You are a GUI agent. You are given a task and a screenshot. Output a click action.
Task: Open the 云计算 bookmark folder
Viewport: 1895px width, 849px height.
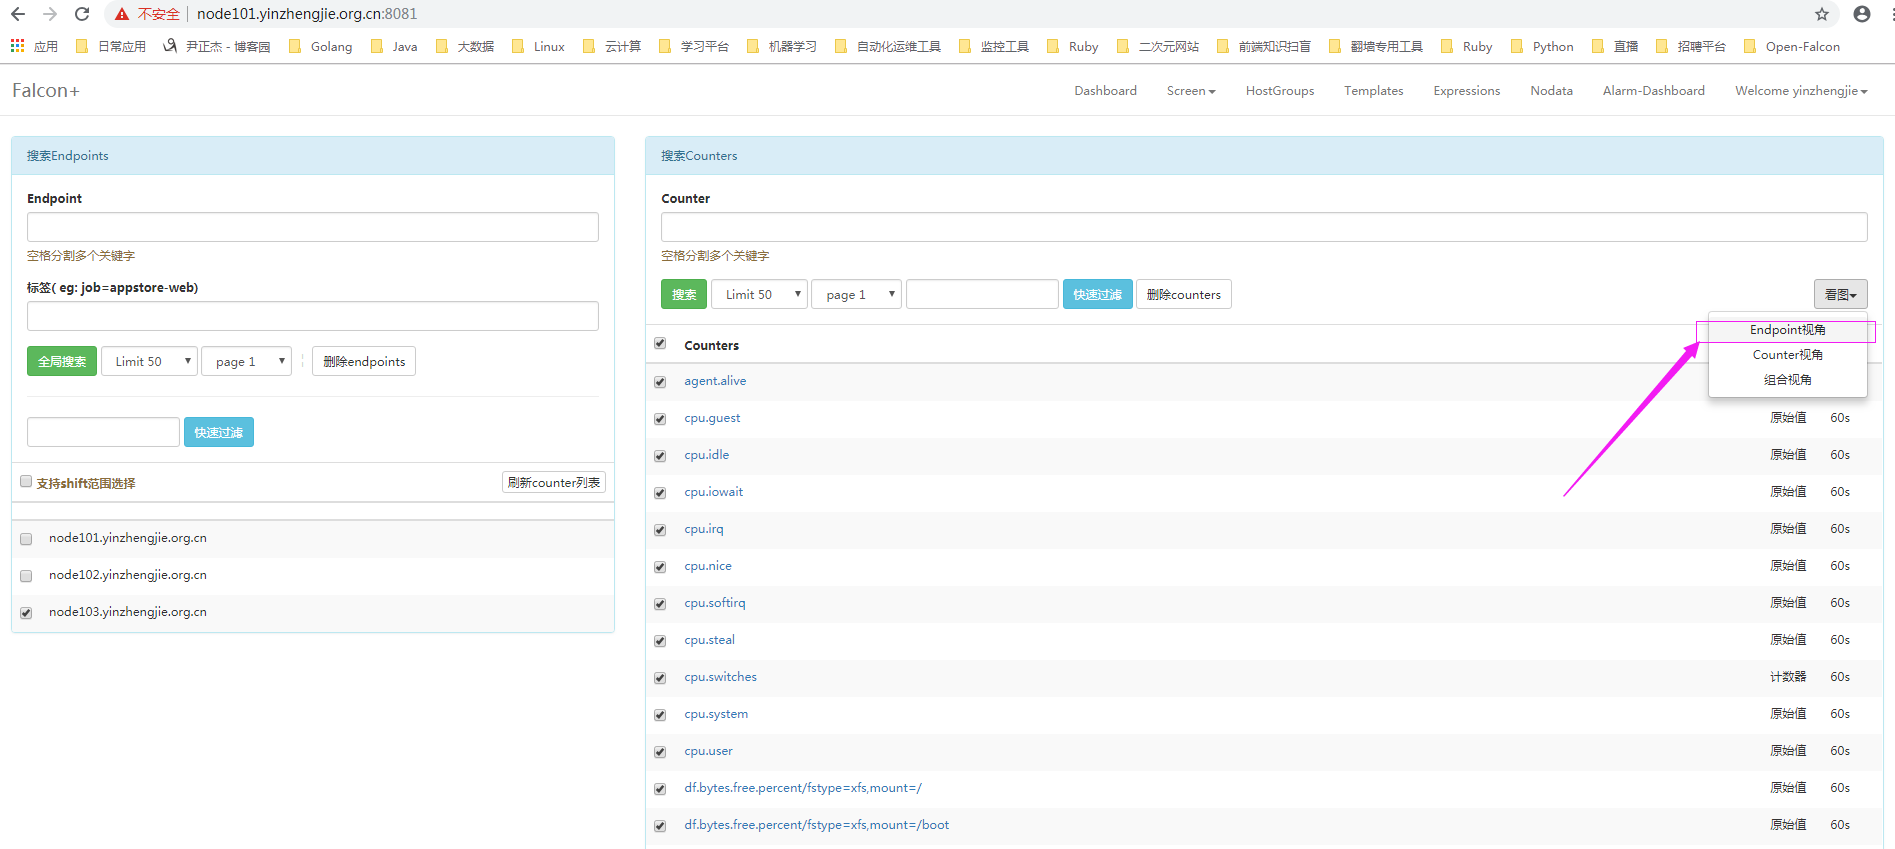tap(612, 46)
